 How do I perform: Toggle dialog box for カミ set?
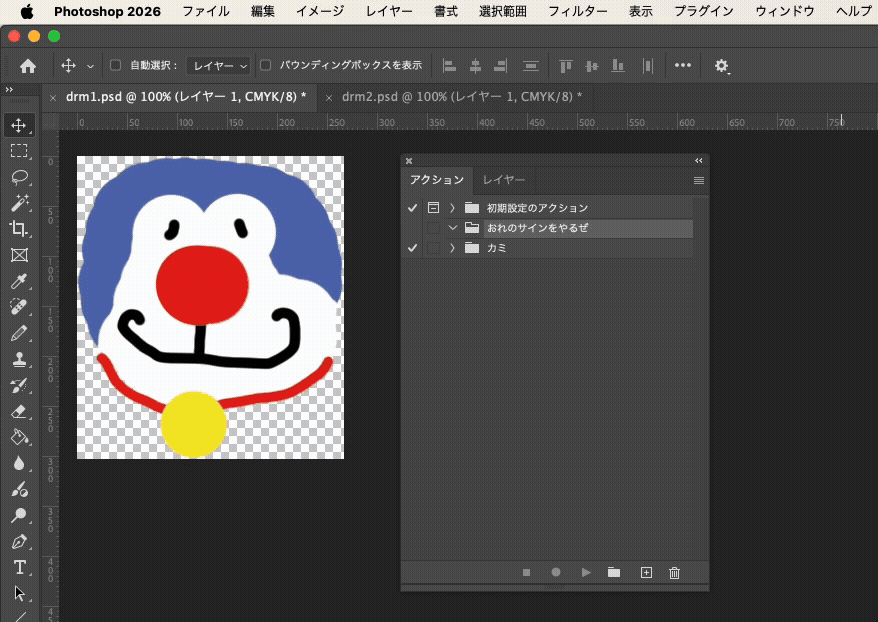pos(433,247)
